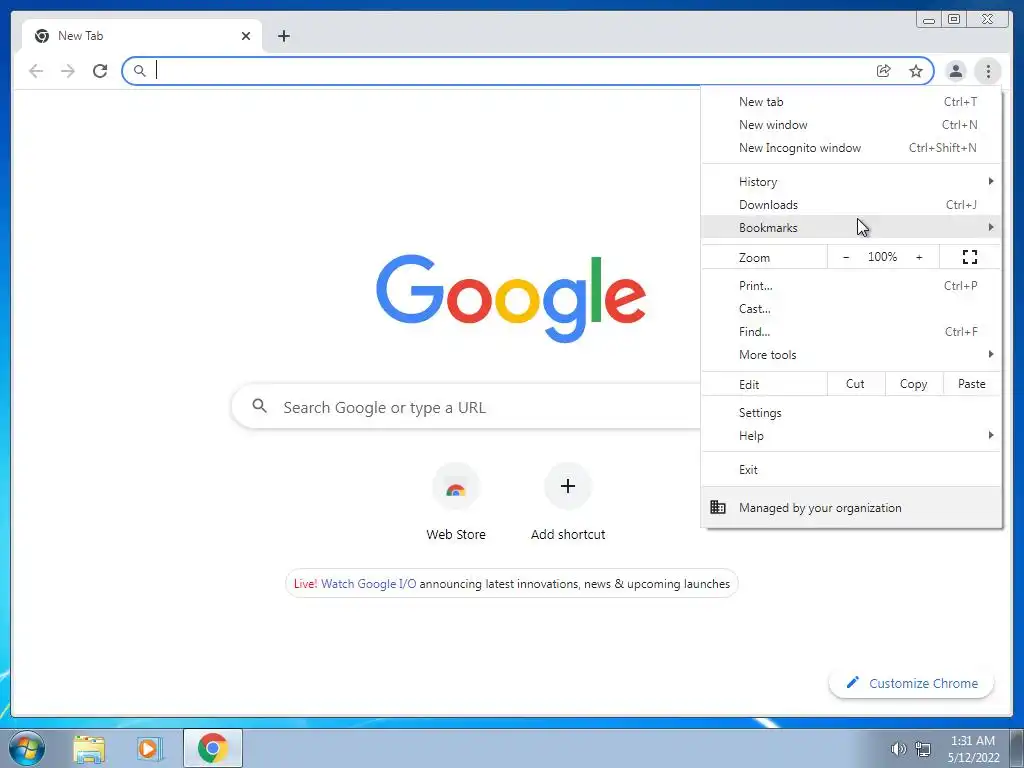Click the clock in the system tray

[x=973, y=749]
